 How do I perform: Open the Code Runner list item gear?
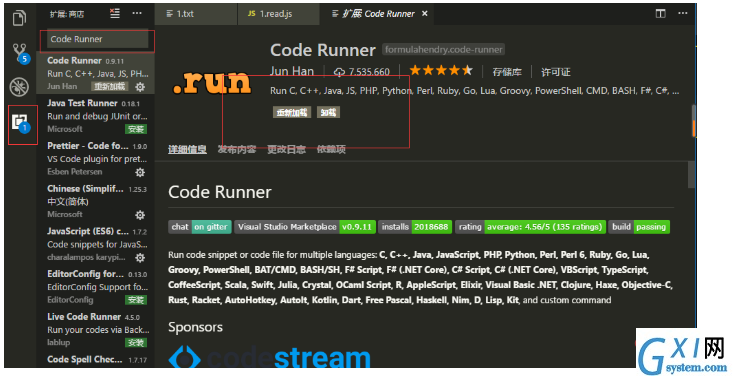click(140, 87)
